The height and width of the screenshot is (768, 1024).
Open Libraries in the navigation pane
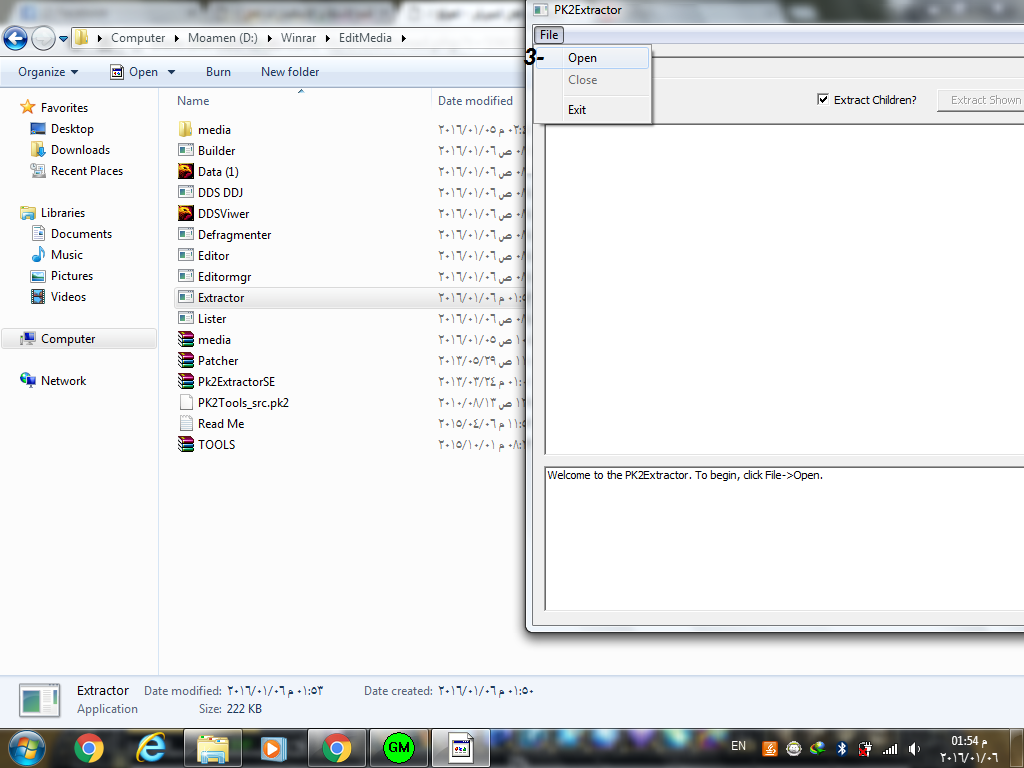tap(63, 212)
